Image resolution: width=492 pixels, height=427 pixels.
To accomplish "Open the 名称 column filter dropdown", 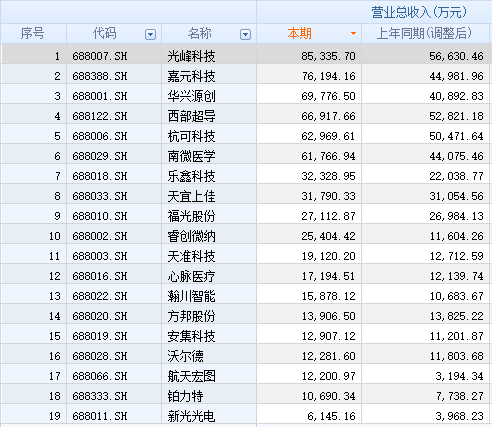I will (x=245, y=34).
